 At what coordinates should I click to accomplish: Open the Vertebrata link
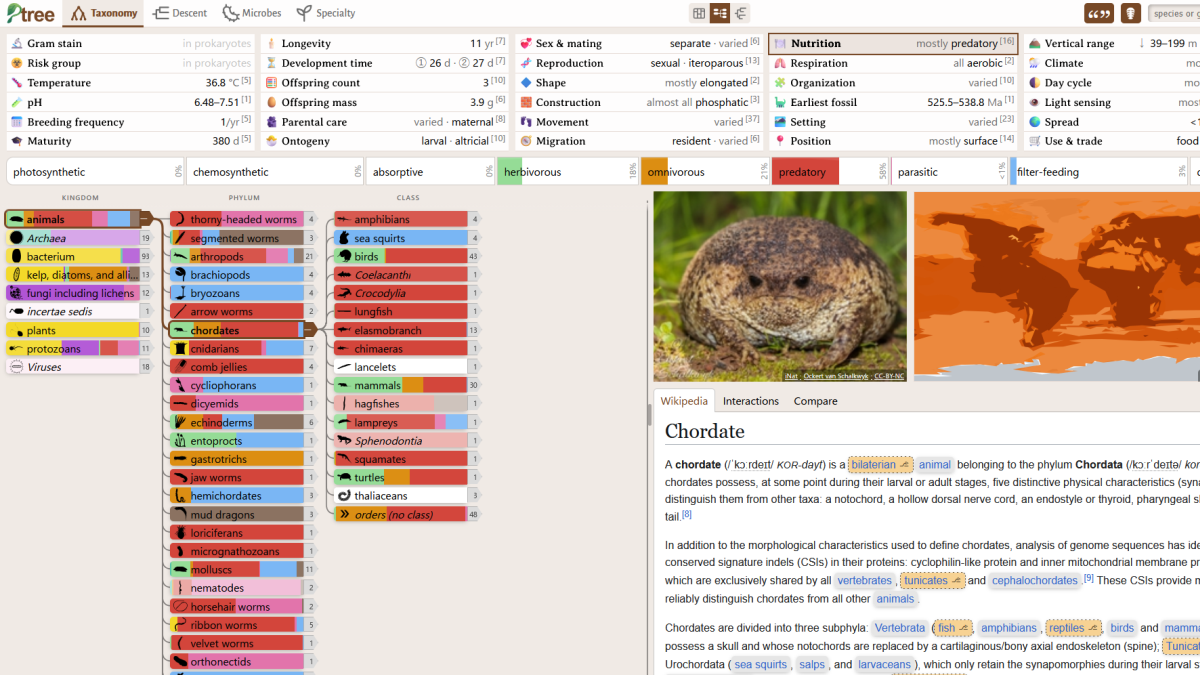point(899,628)
